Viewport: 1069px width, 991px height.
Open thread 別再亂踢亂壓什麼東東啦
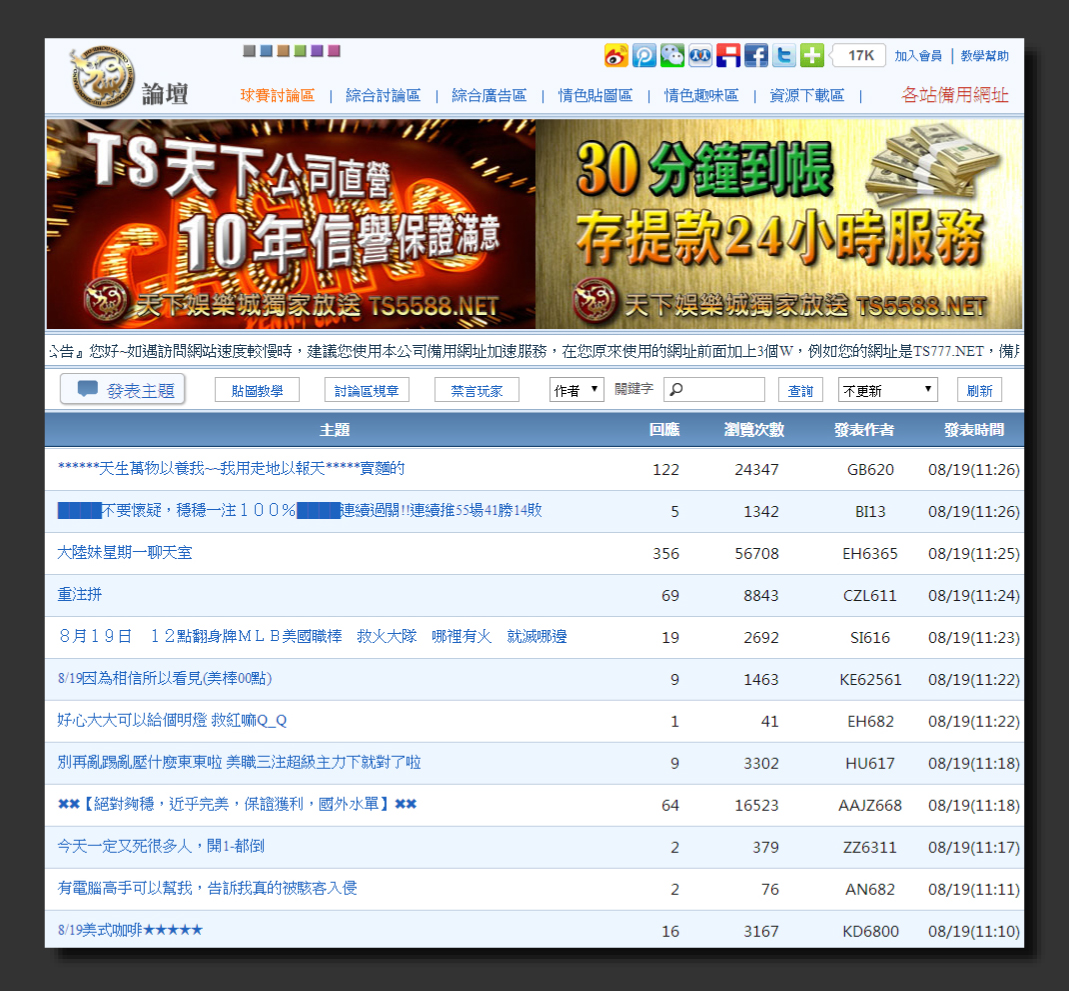click(239, 763)
